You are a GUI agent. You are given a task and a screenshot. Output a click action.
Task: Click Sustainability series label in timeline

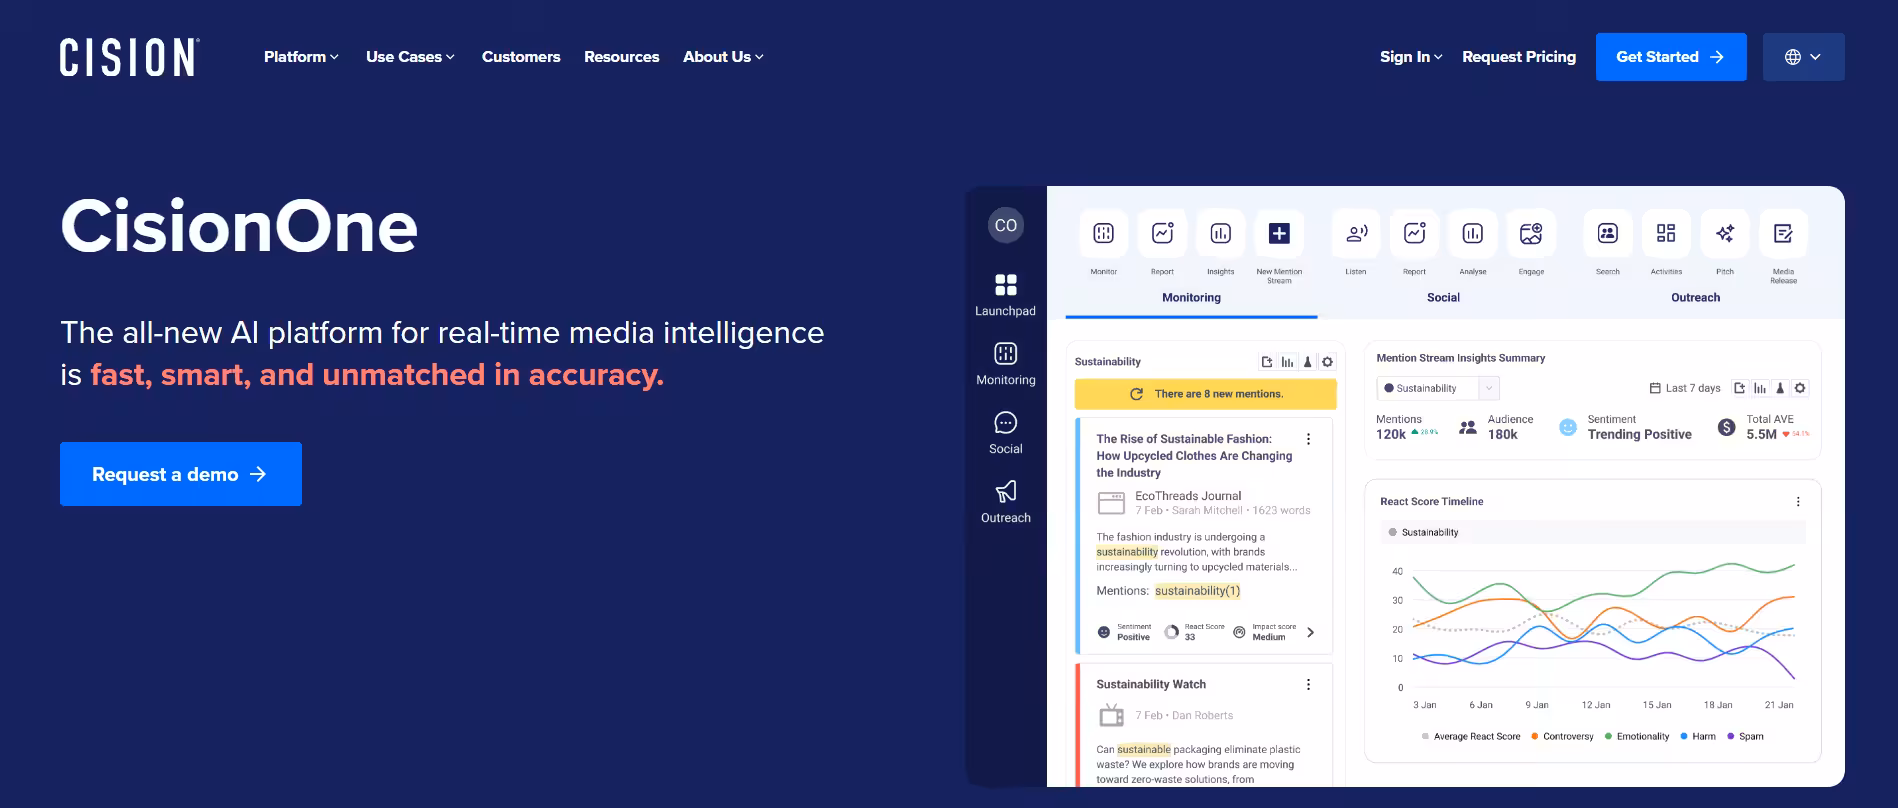click(1423, 533)
